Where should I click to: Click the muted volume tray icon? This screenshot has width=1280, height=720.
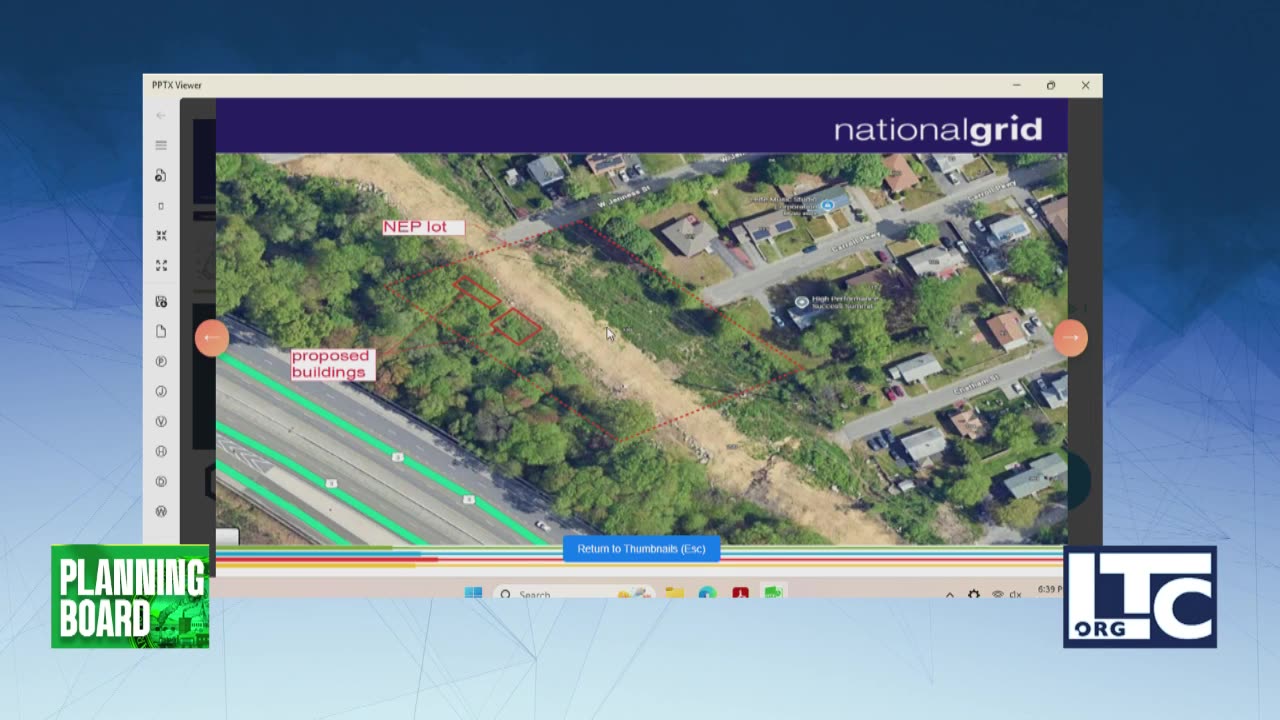pos(1015,594)
